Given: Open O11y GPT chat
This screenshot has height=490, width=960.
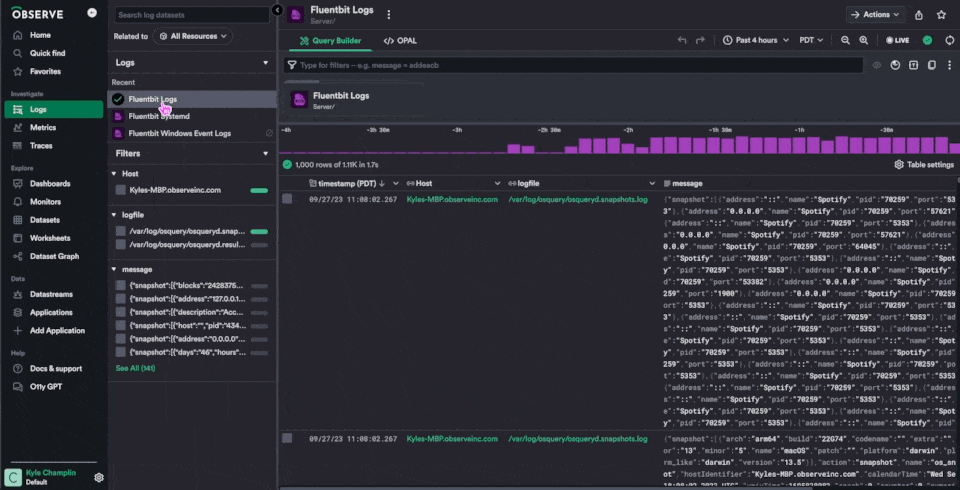Looking at the screenshot, I should [46, 386].
